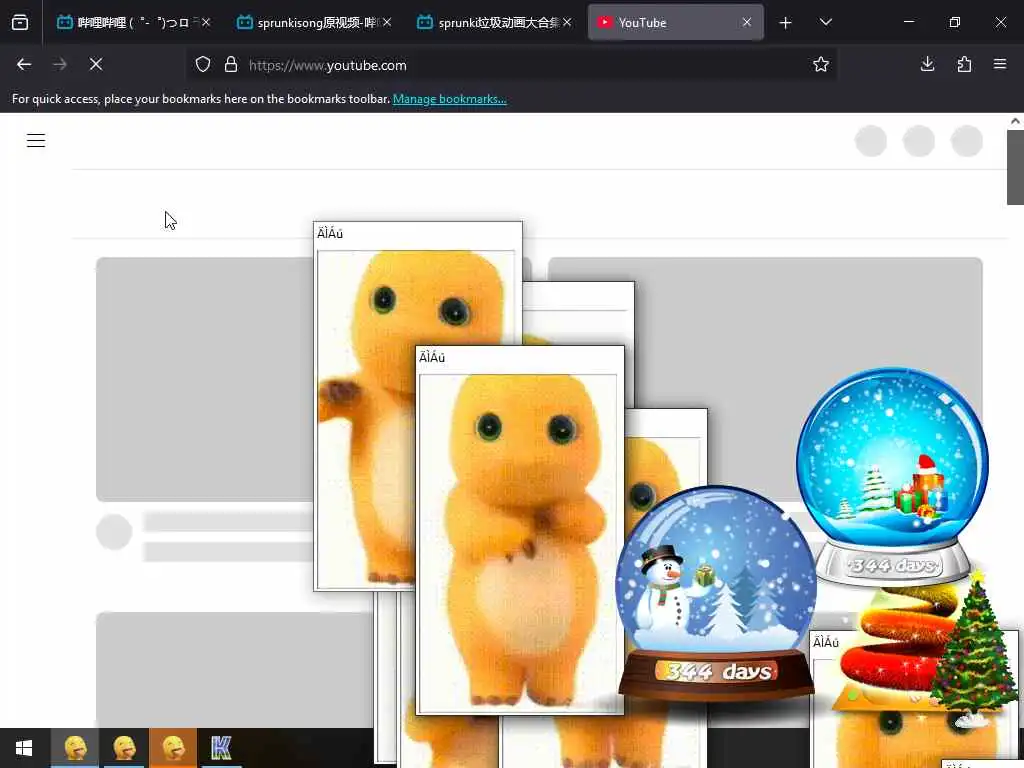Open Windows Start menu

[x=24, y=748]
